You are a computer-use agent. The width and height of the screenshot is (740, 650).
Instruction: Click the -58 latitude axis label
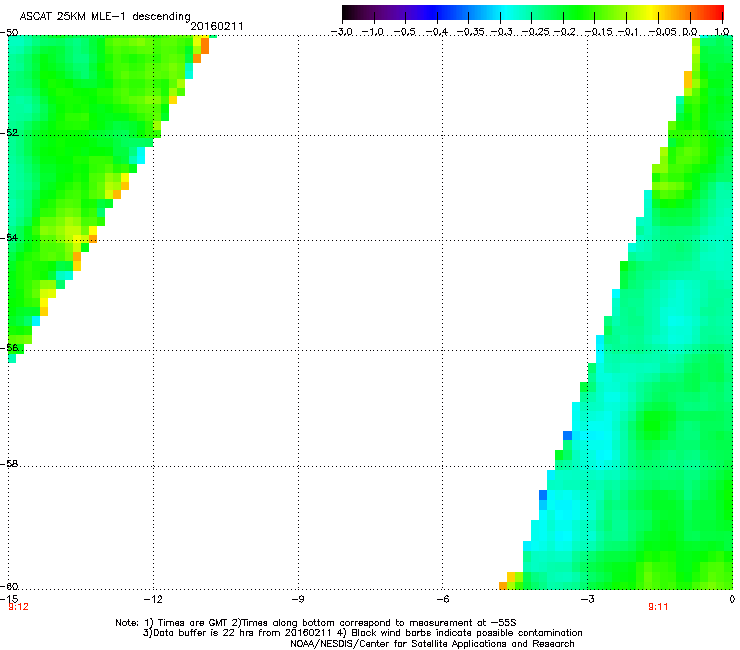[x=9, y=464]
